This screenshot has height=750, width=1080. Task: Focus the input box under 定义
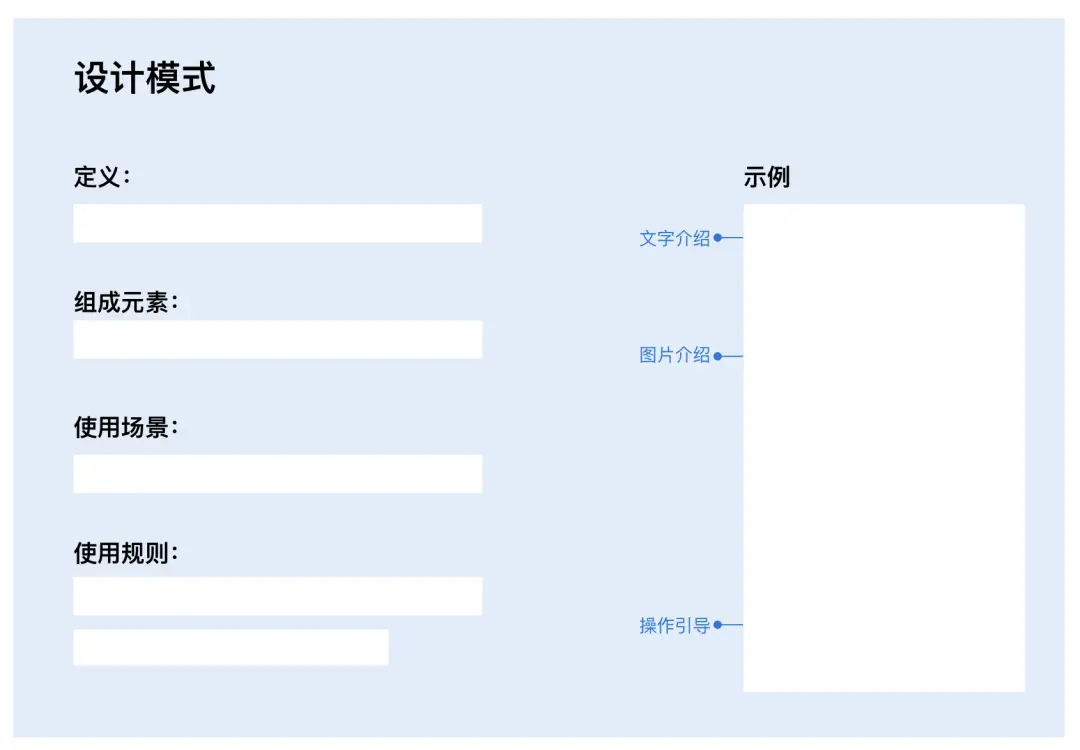tap(277, 223)
